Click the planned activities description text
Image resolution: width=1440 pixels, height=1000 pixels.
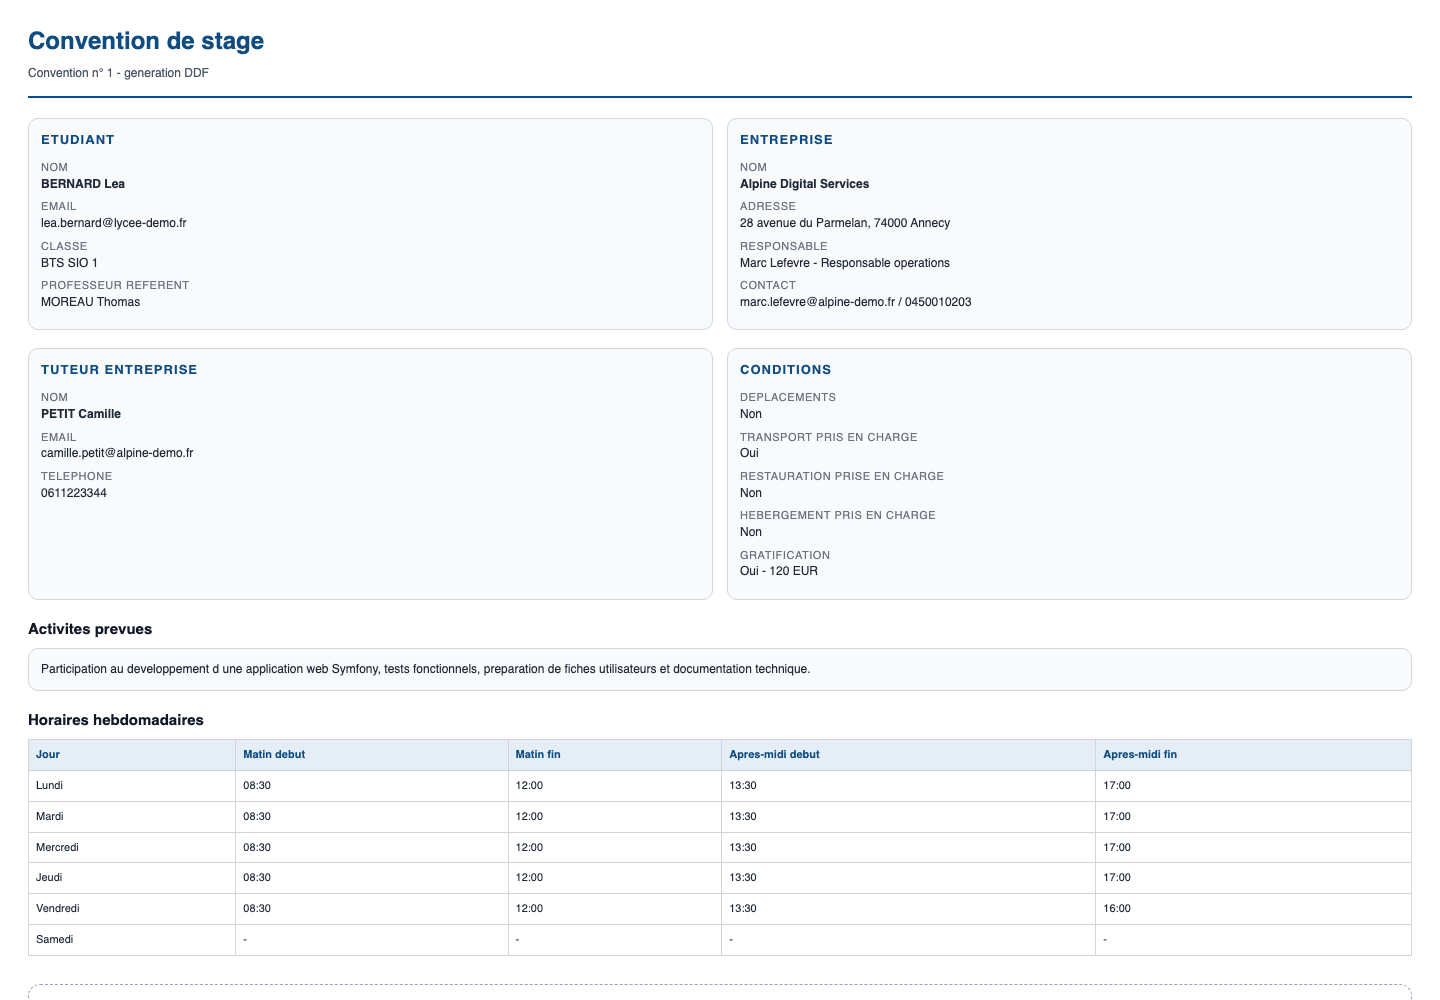(x=425, y=669)
